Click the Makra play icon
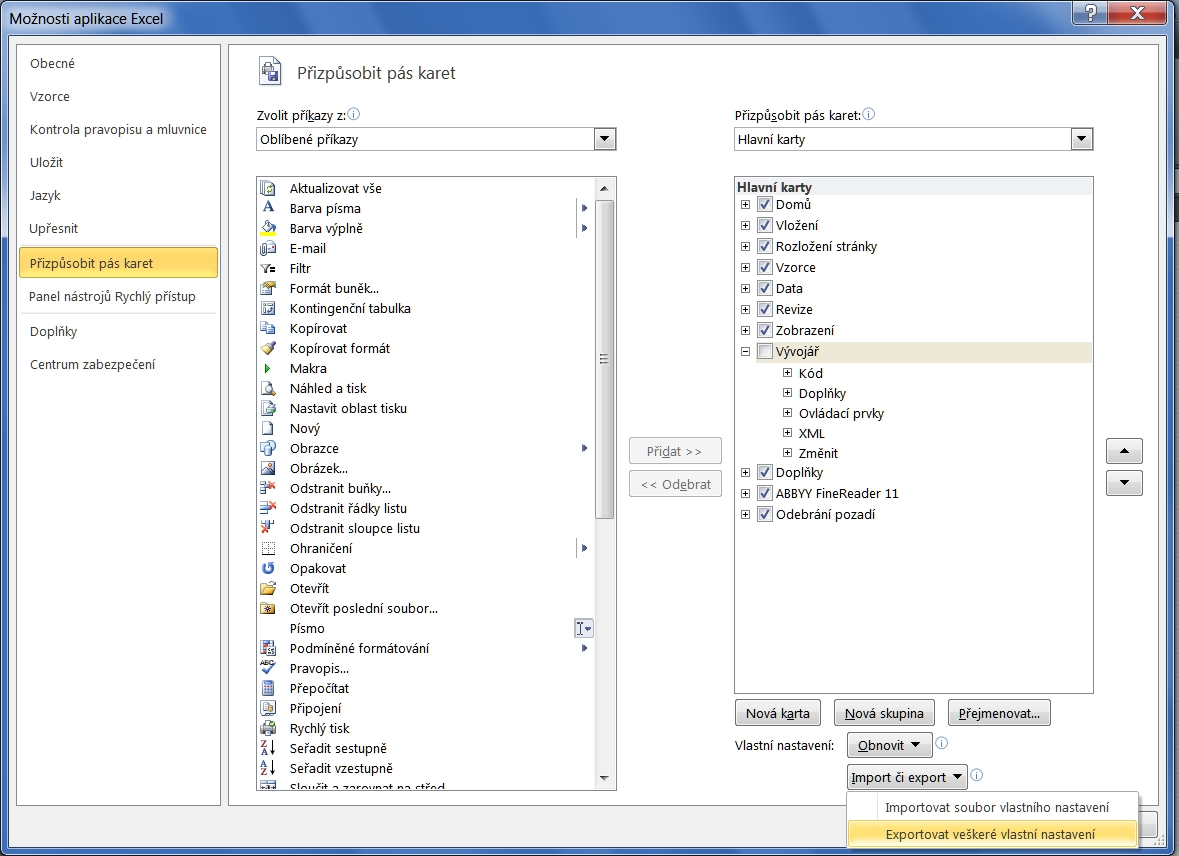 (268, 368)
